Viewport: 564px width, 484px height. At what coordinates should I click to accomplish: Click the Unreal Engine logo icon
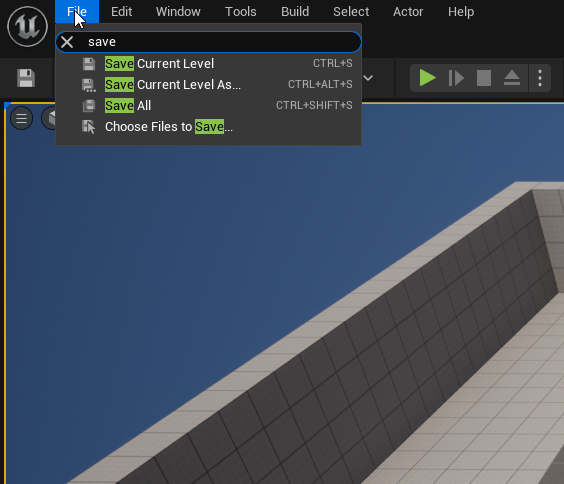(x=27, y=26)
